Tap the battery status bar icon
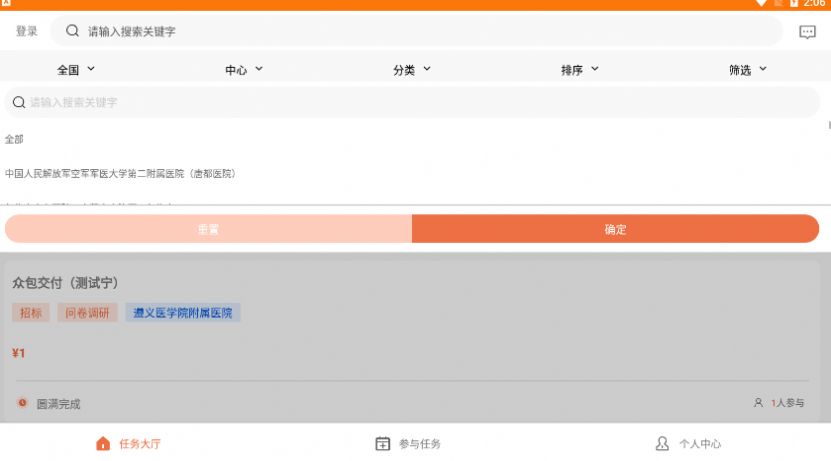 tap(794, 3)
